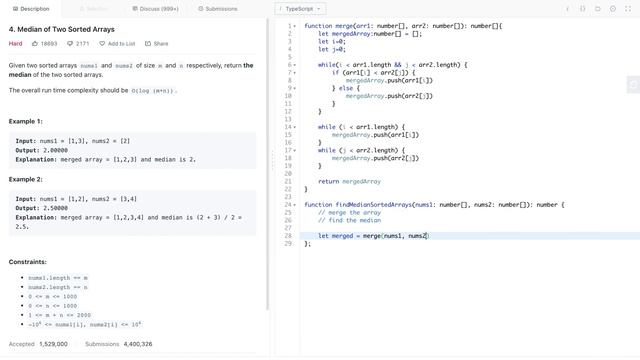Click the Discuss tab chat icon
Screen dimensions: 640x360
click(135, 9)
